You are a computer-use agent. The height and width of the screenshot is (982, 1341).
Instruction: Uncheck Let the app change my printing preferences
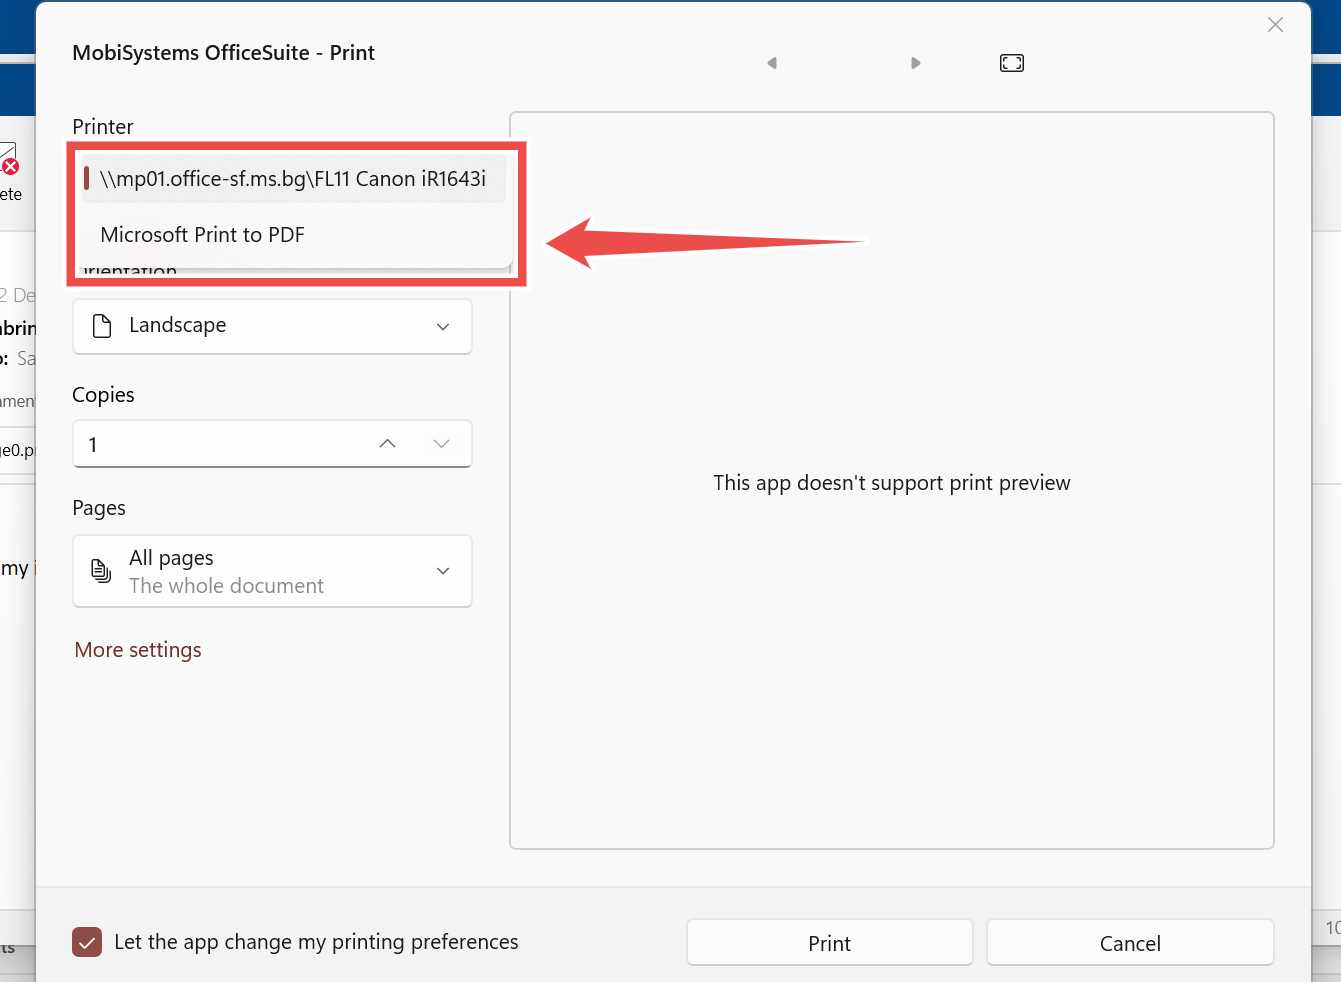[87, 942]
